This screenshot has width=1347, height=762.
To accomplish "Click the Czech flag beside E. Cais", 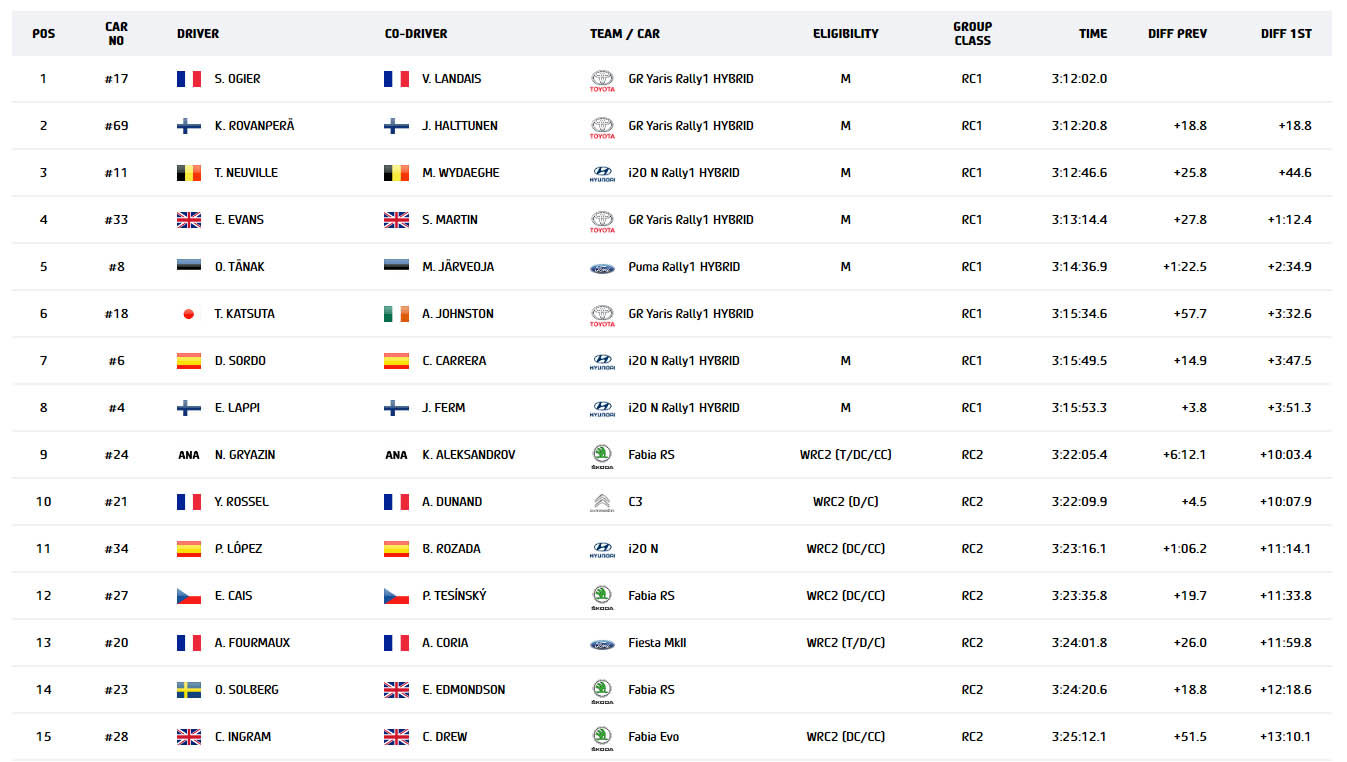I will coord(189,596).
